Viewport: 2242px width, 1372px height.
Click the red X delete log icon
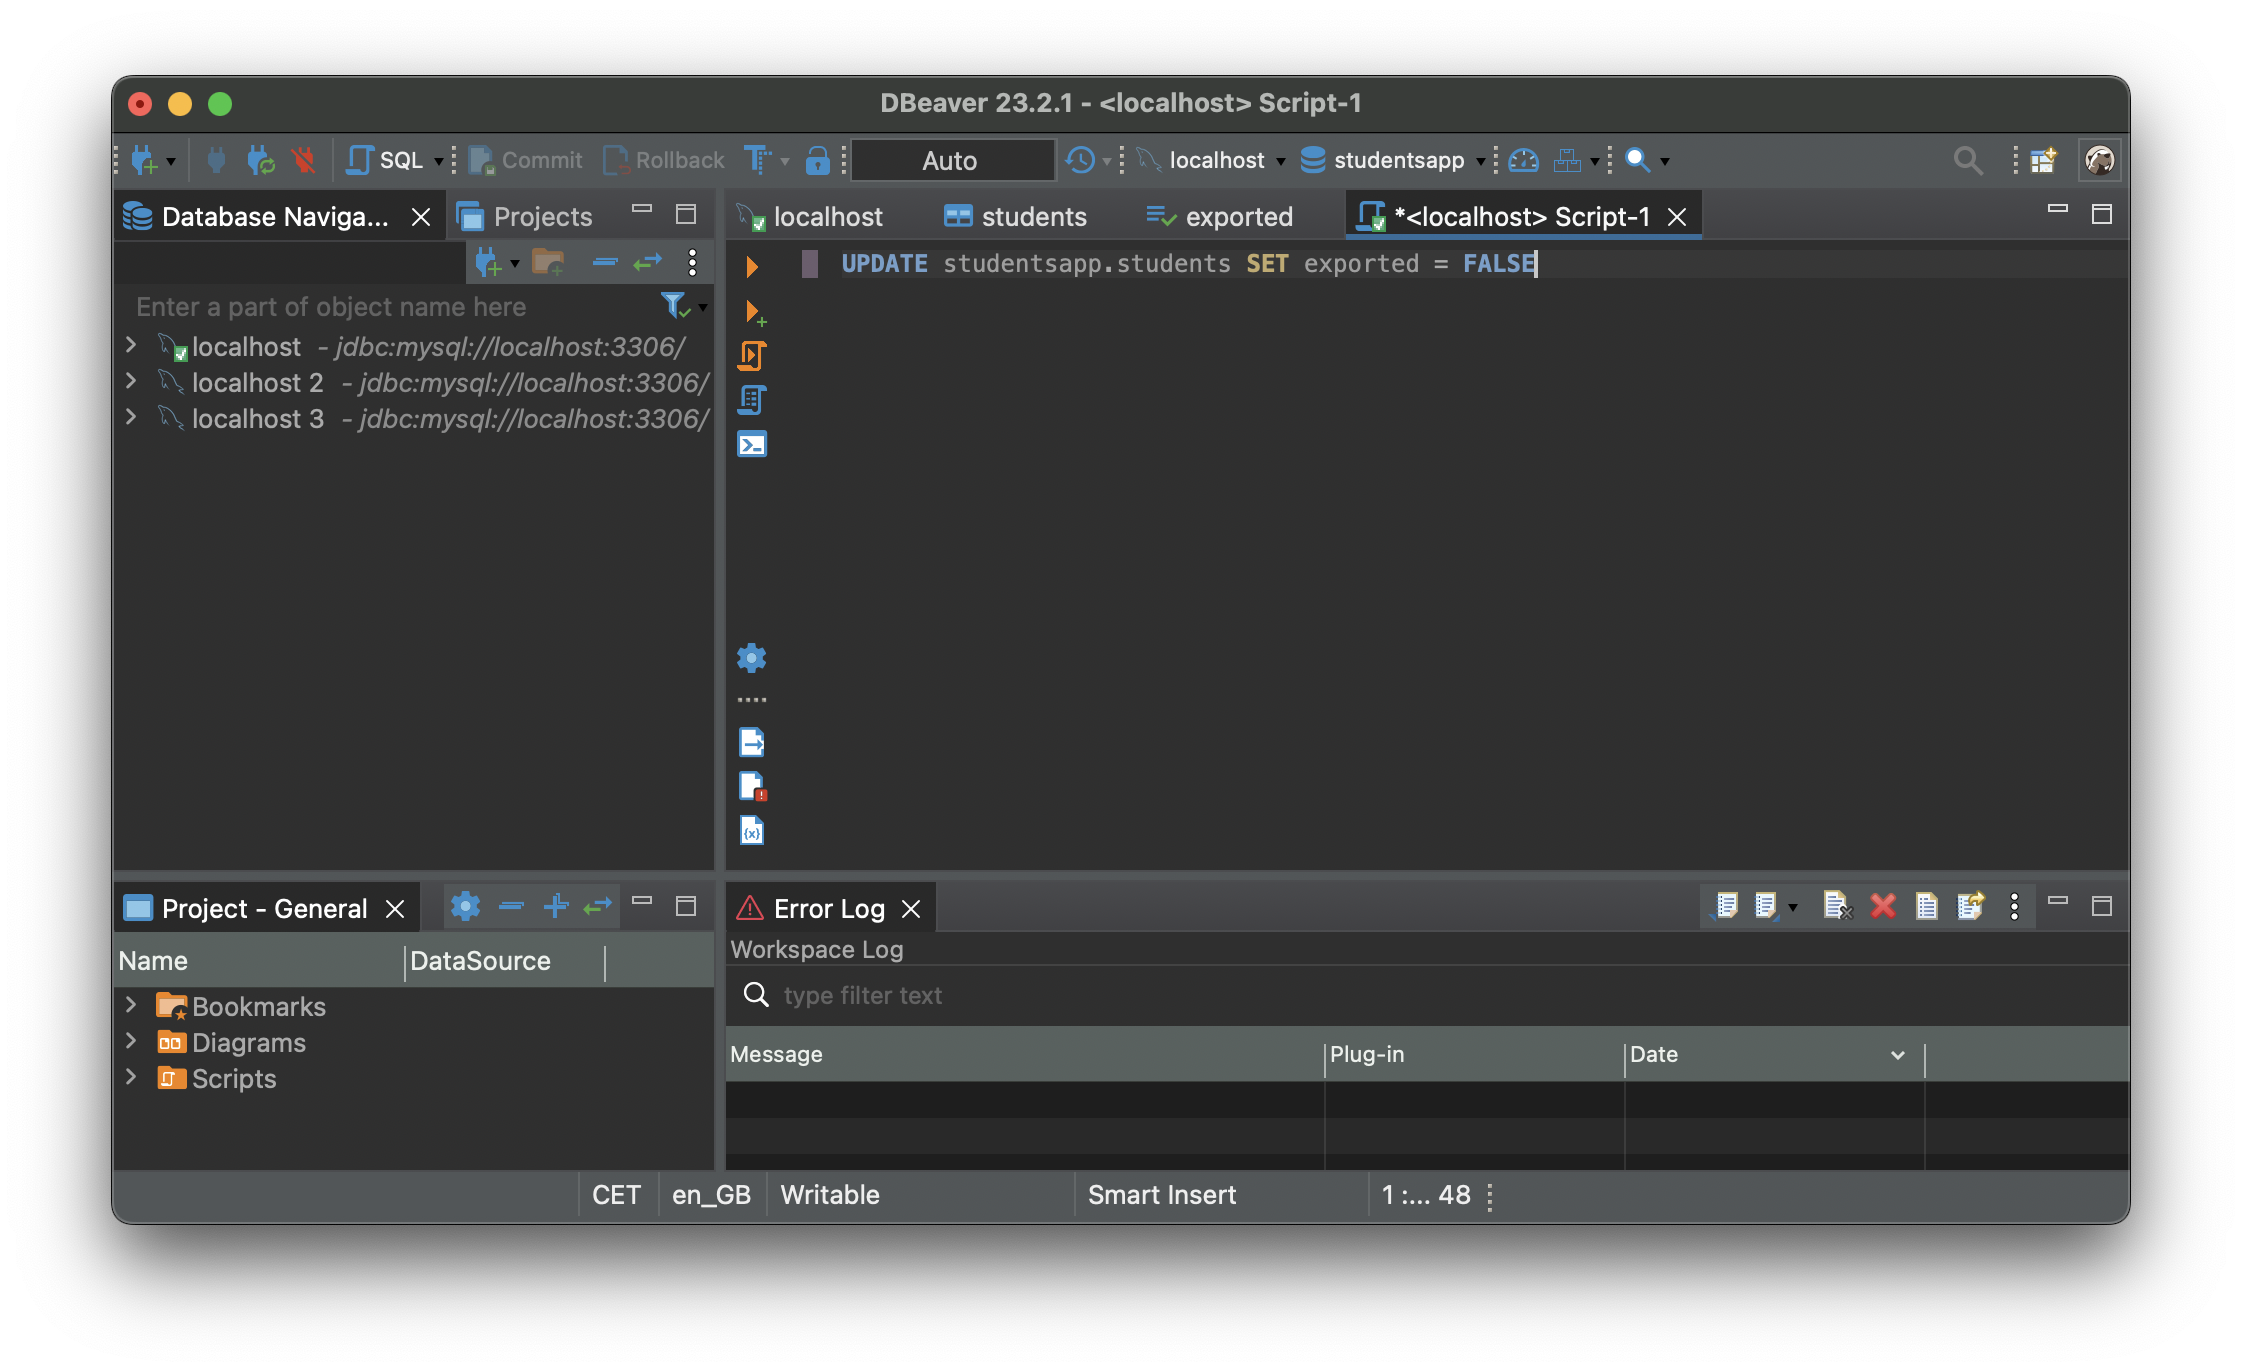point(1882,906)
